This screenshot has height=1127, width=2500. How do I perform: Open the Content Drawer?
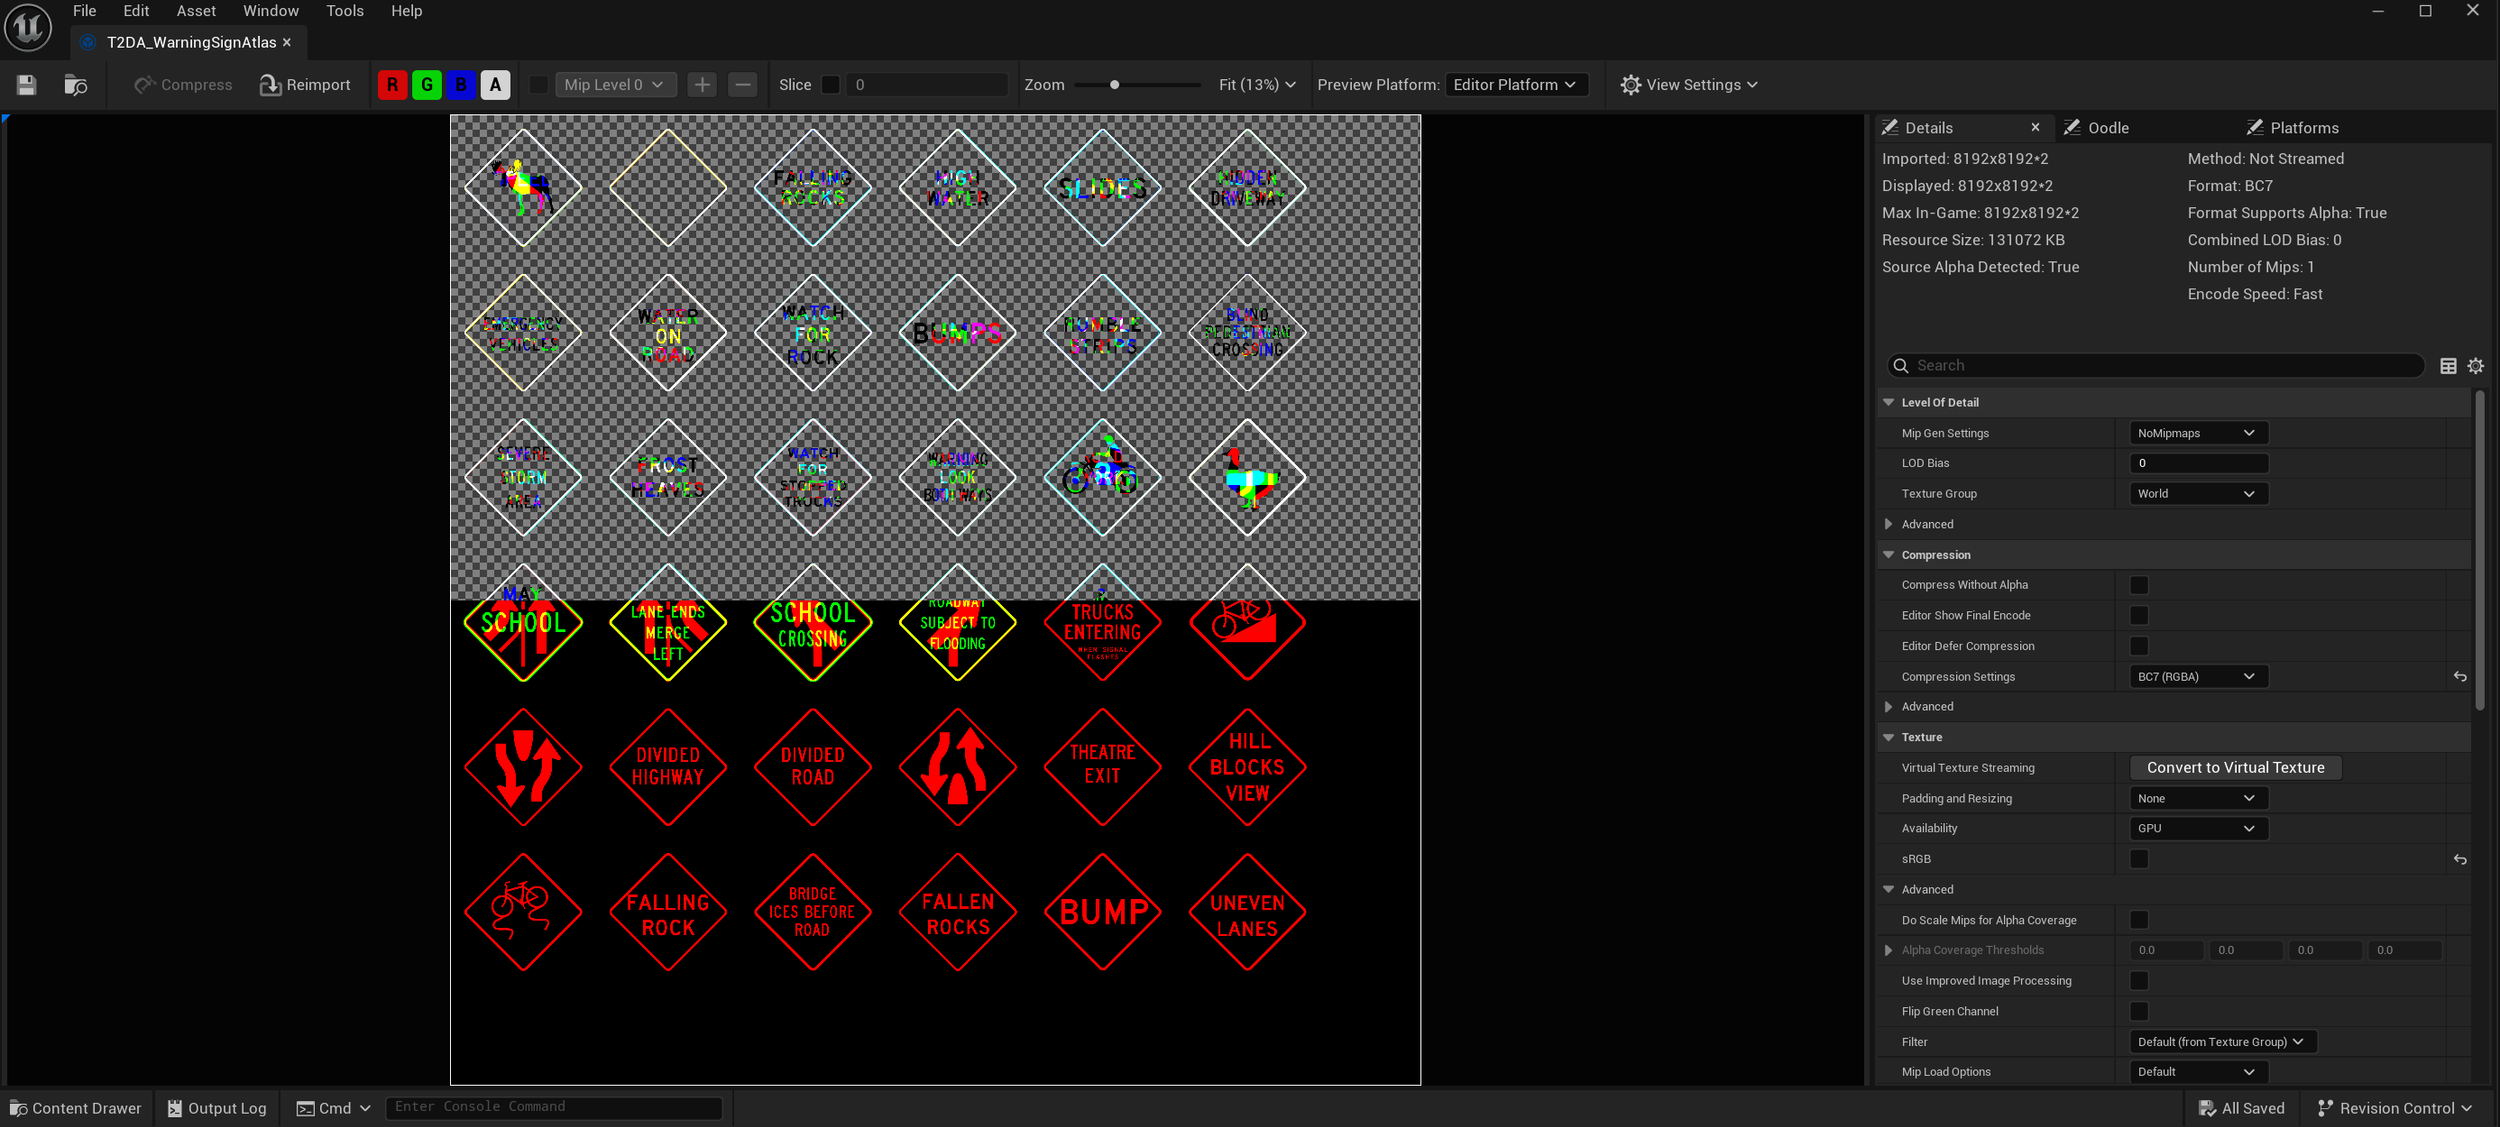point(75,1108)
